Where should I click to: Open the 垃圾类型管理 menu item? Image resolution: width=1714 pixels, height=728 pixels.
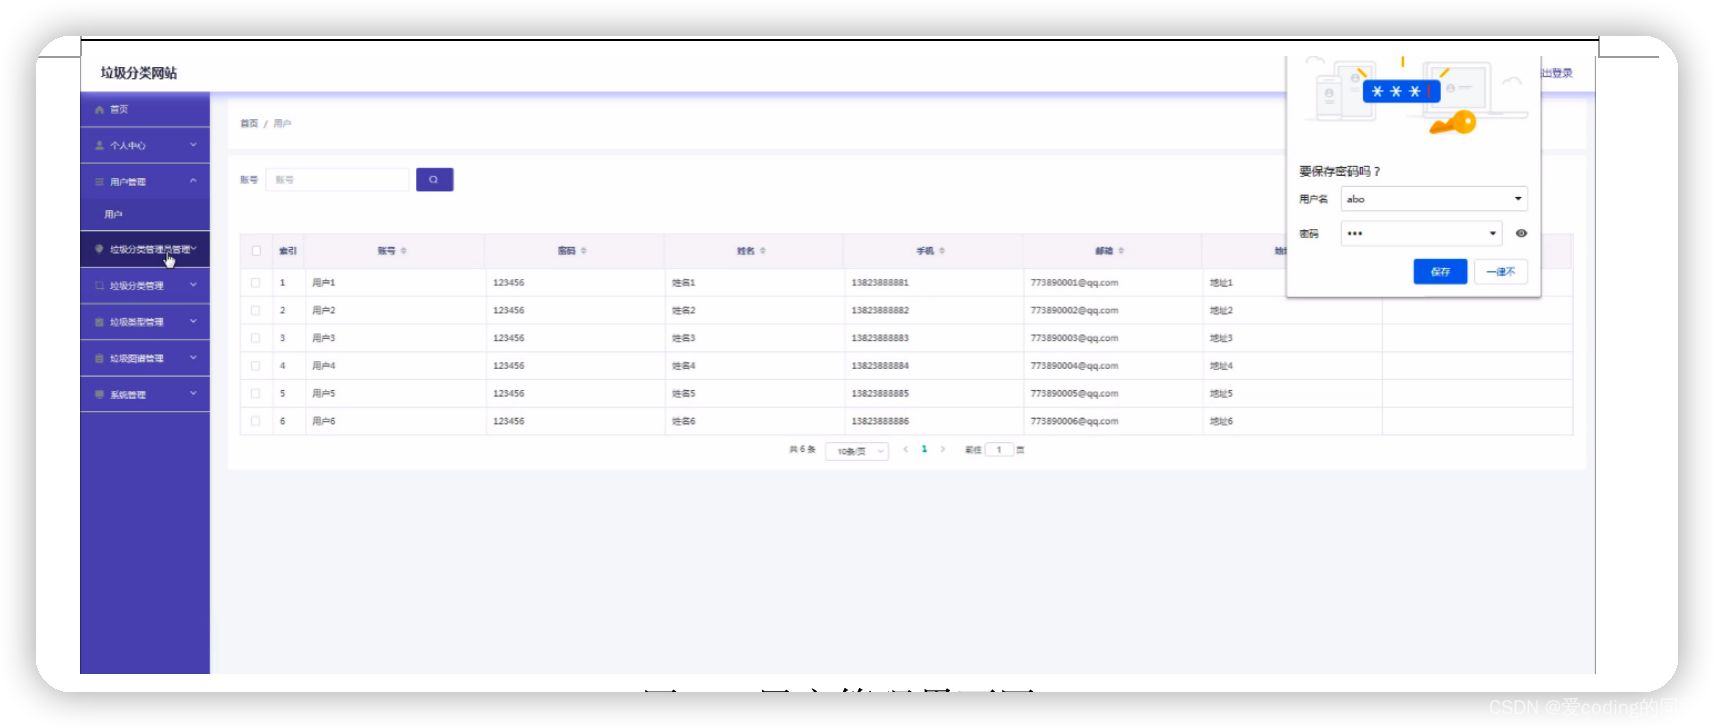click(x=145, y=322)
